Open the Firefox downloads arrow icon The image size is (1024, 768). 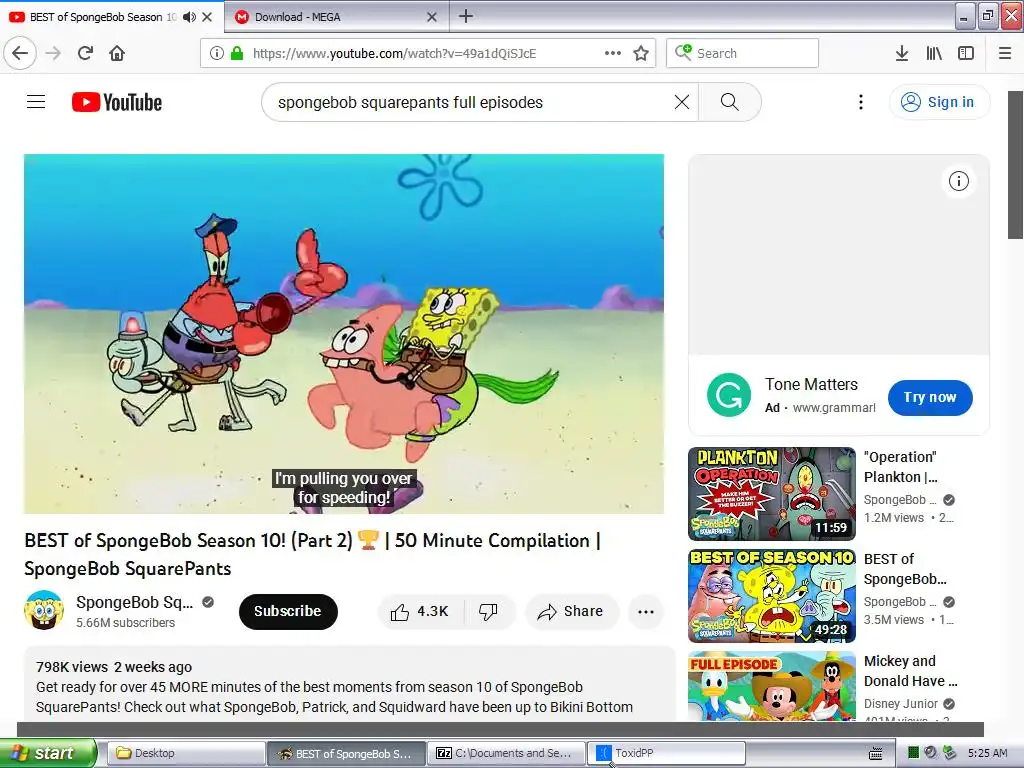tap(902, 53)
